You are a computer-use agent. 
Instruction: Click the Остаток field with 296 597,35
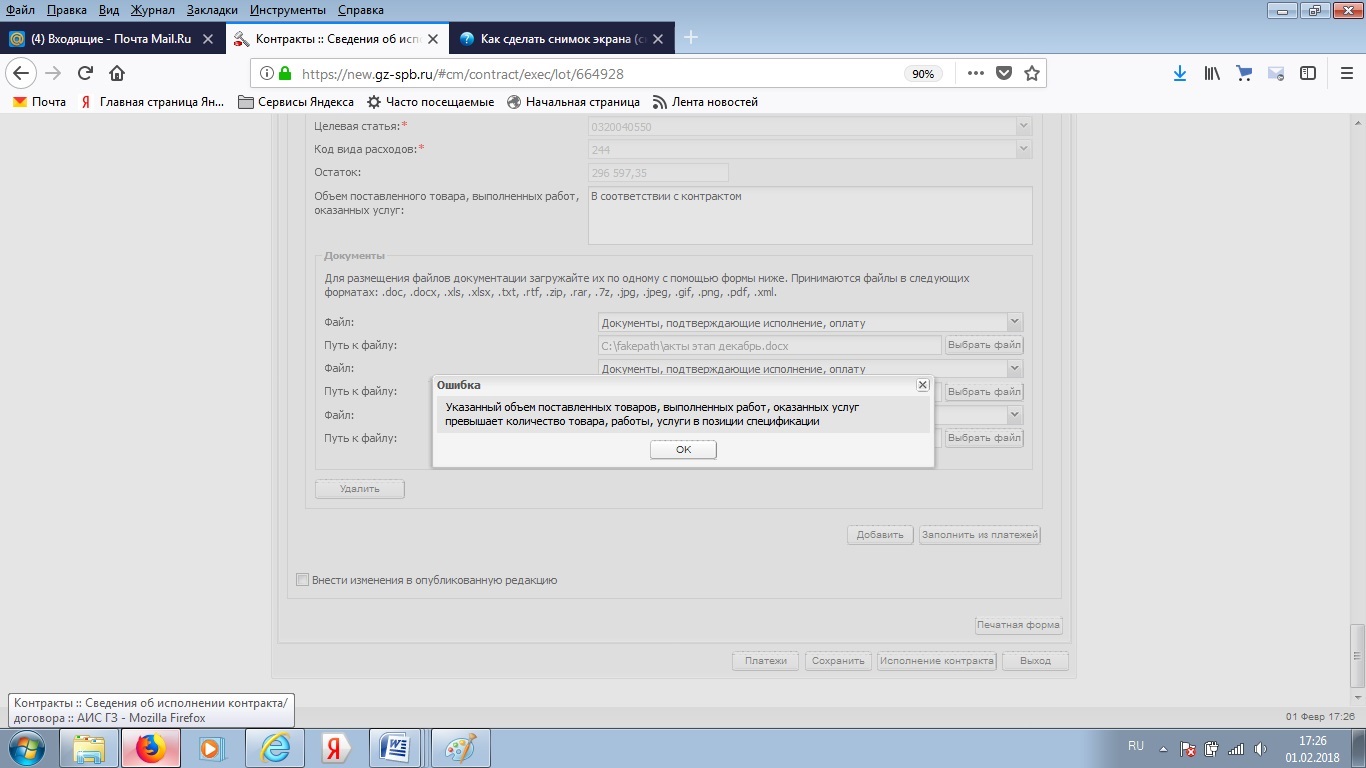click(x=658, y=173)
